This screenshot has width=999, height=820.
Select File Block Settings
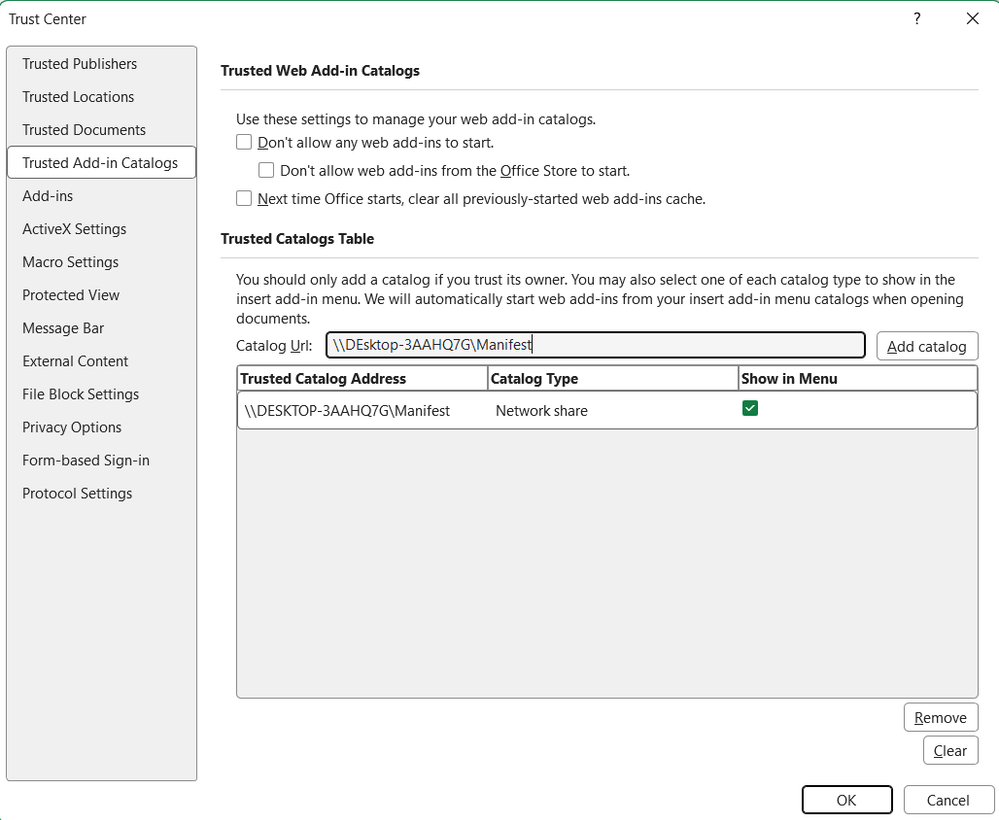81,394
